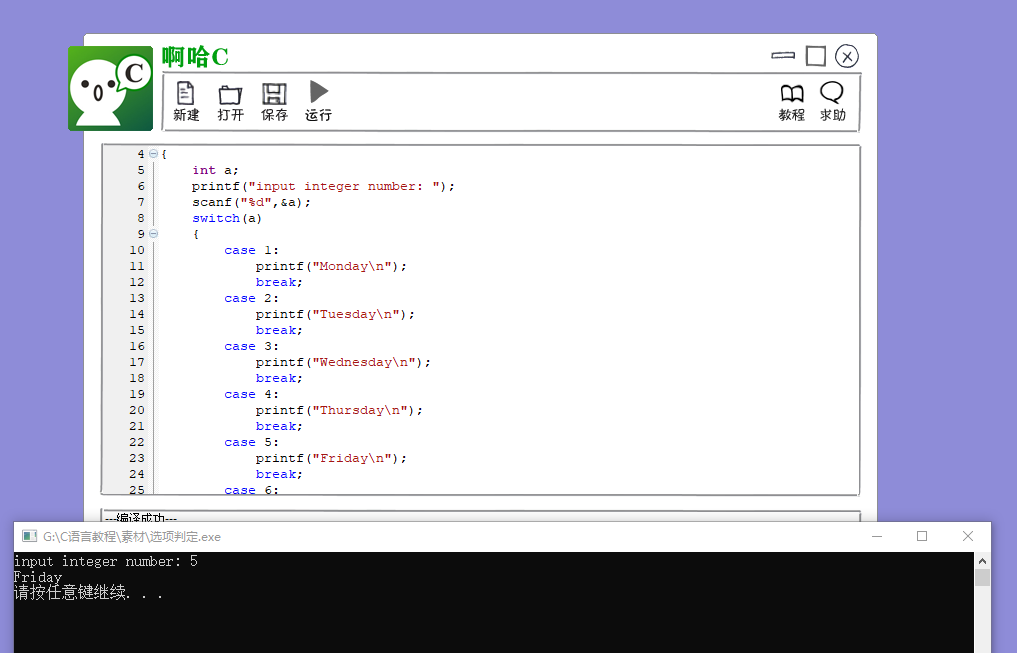Ask for help with 求助
The image size is (1017, 653).
click(832, 102)
